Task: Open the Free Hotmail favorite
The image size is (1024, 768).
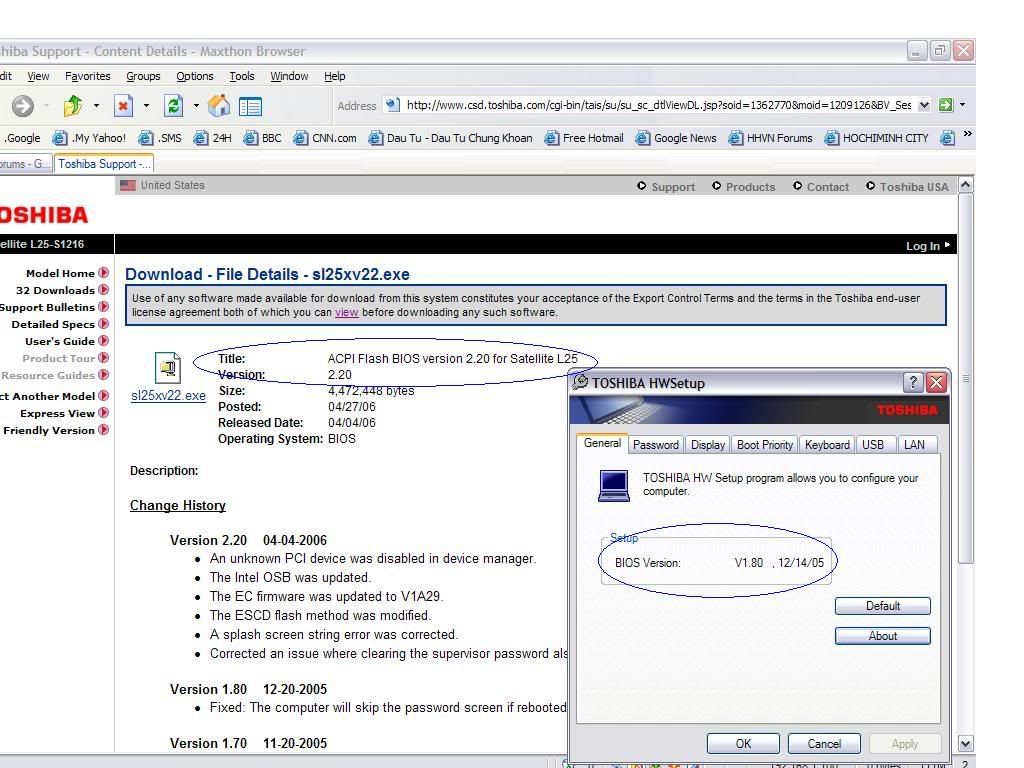Action: coord(584,138)
